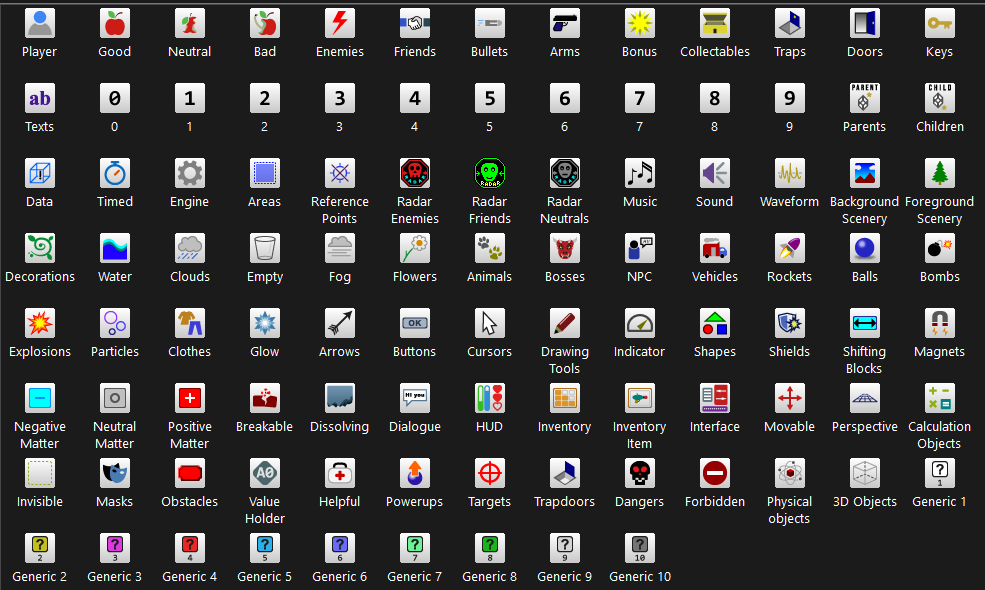985x590 pixels.
Task: Pick the Music notes icon
Action: pos(639,173)
